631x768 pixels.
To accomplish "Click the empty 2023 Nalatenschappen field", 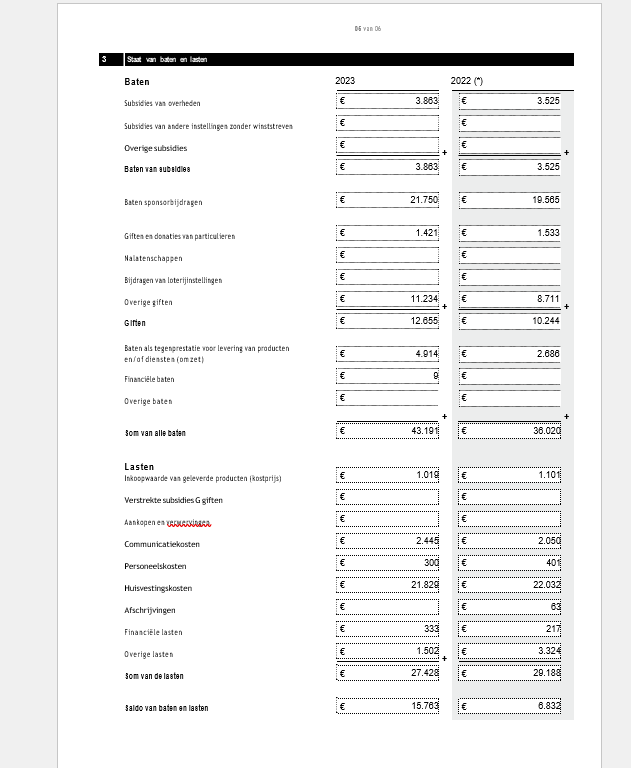I will coord(388,255).
